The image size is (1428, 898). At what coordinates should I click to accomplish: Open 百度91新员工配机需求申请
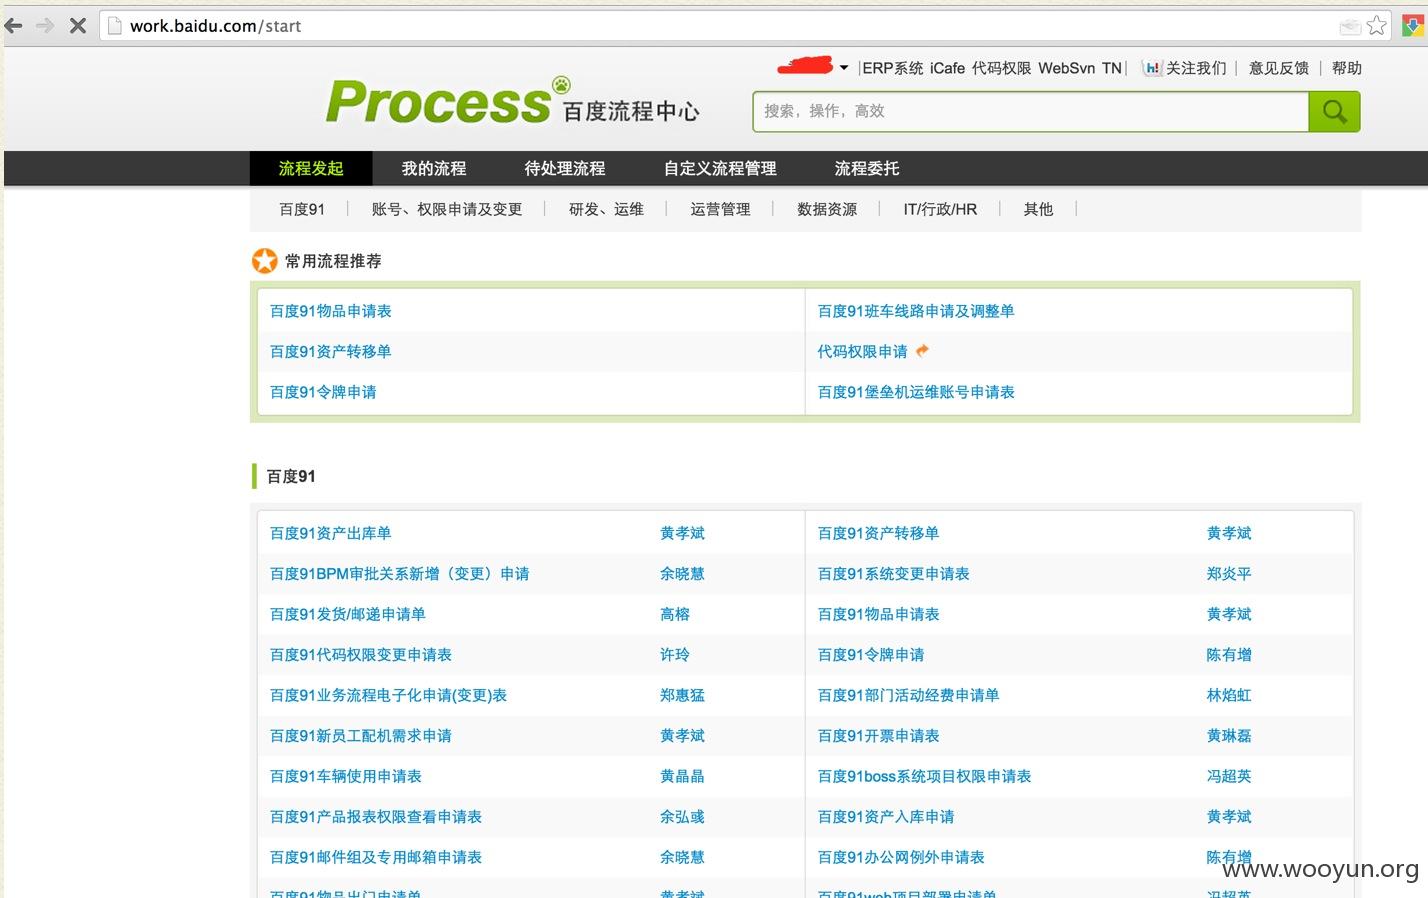361,736
